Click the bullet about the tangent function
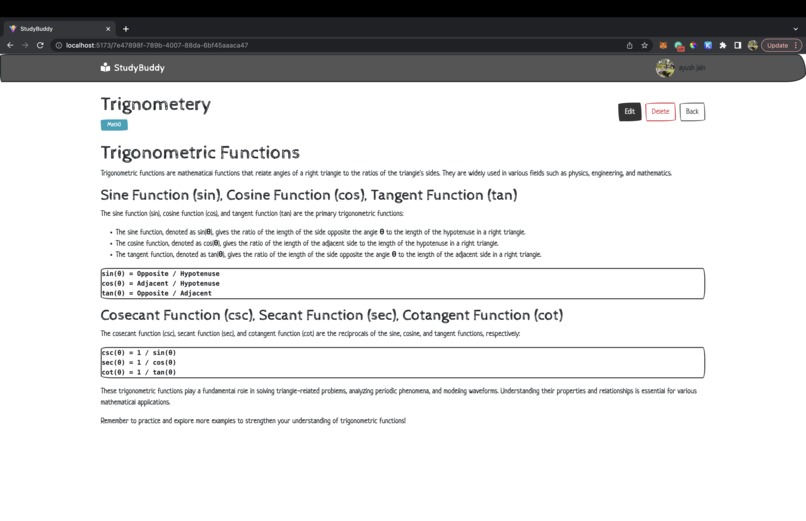This screenshot has width=806, height=521. [328, 254]
